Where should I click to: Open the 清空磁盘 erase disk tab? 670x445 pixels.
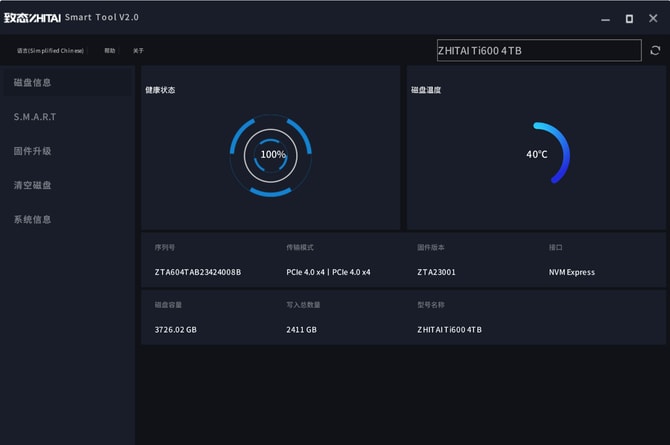point(33,185)
